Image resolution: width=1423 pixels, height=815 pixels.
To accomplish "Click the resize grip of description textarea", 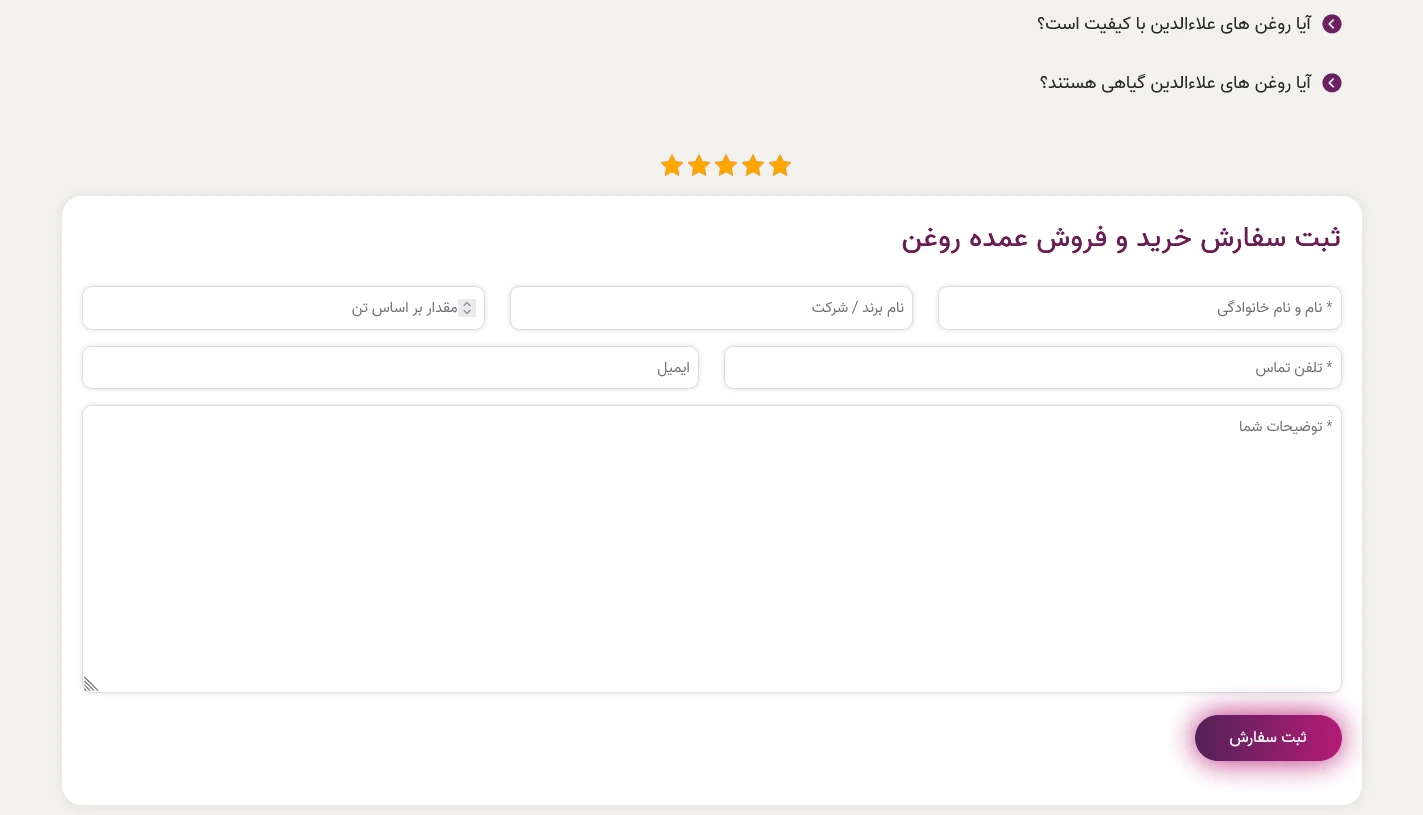I will (89, 684).
